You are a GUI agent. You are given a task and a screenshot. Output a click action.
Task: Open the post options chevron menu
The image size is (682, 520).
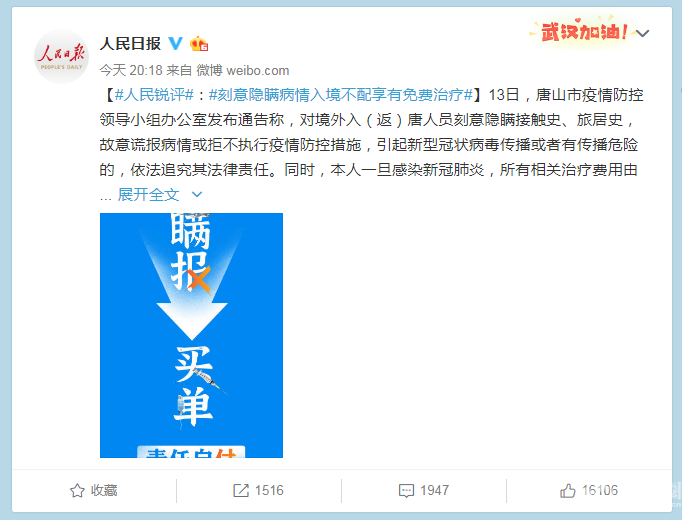[643, 33]
